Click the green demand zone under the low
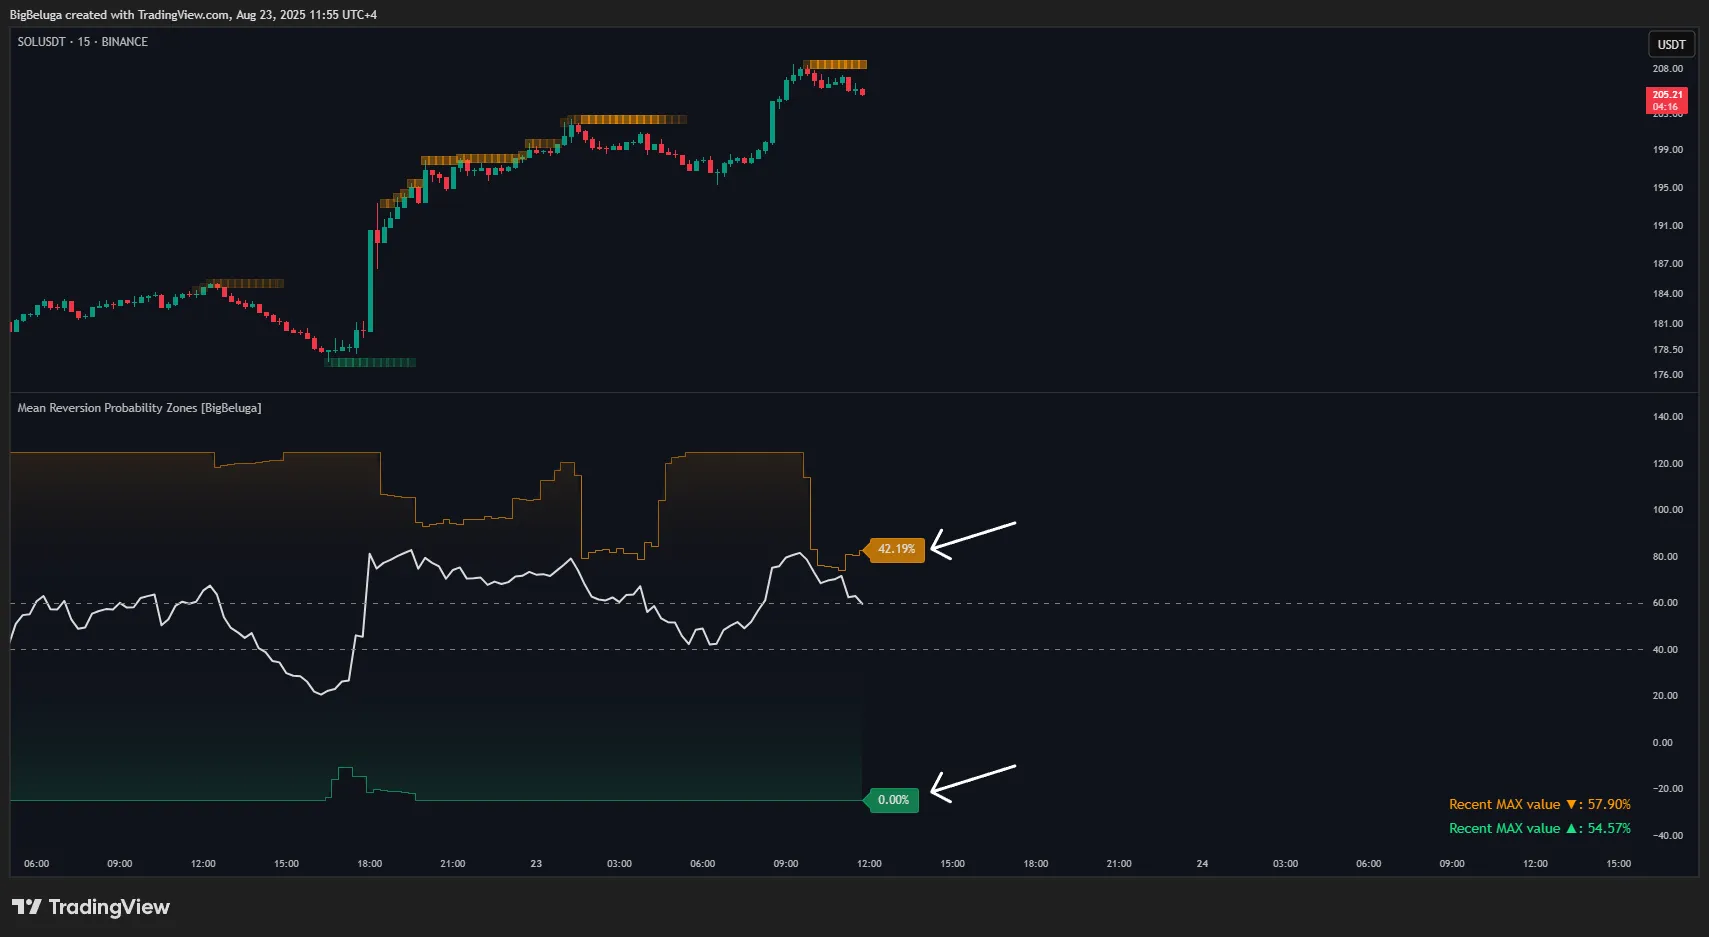The height and width of the screenshot is (937, 1709). coord(370,362)
